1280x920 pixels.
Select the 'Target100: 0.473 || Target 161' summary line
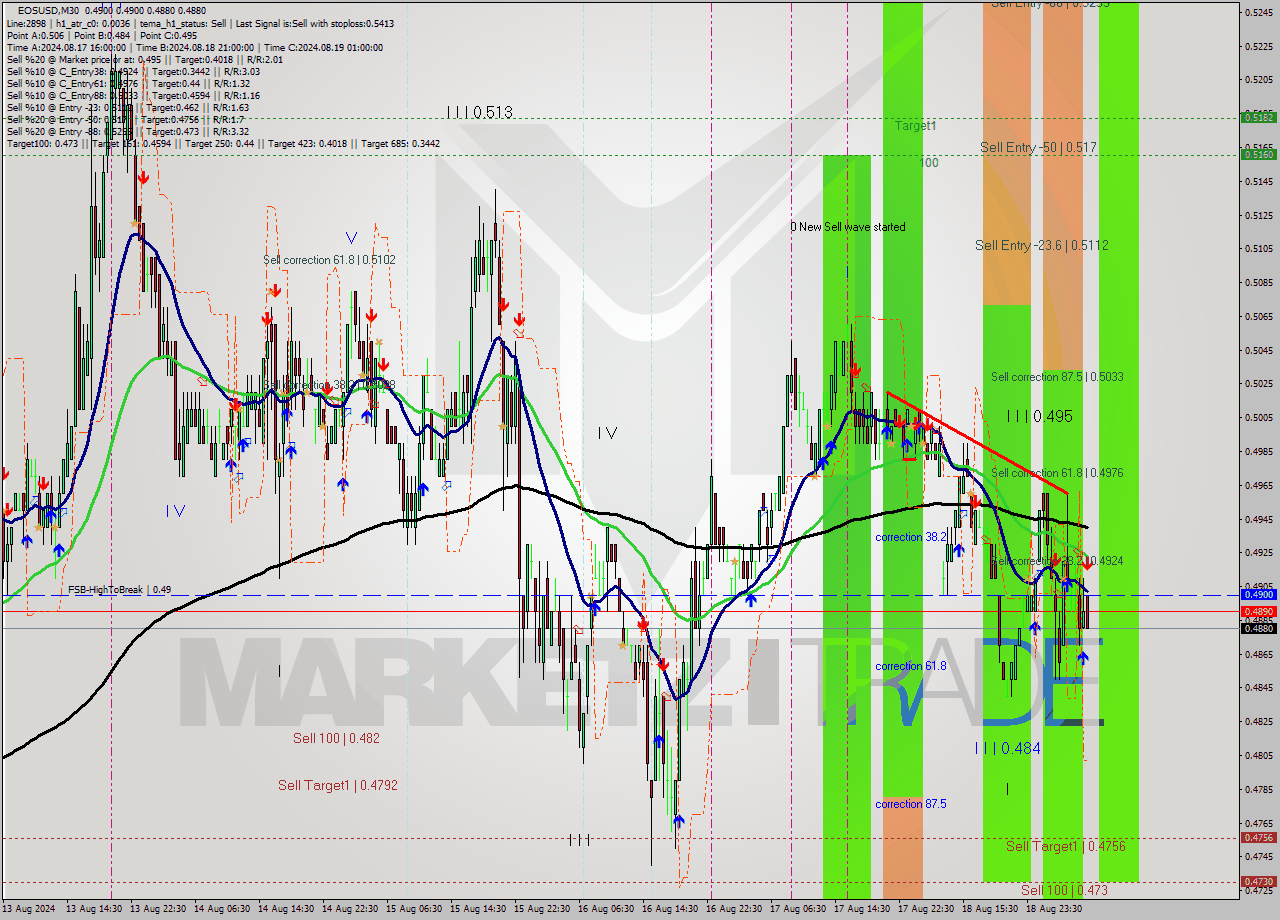[223, 143]
